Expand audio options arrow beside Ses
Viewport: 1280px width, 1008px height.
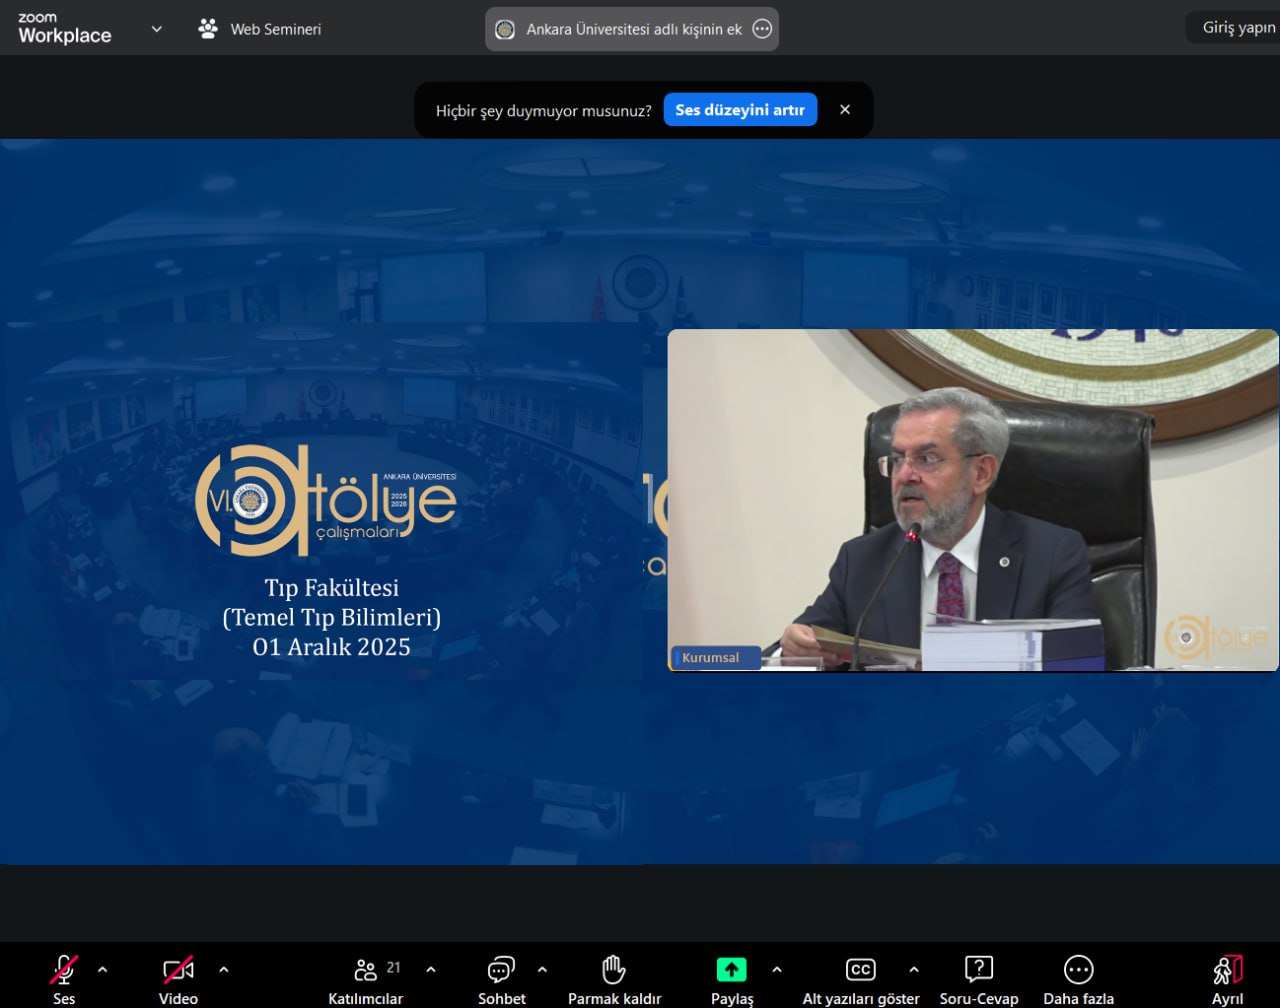pos(102,969)
